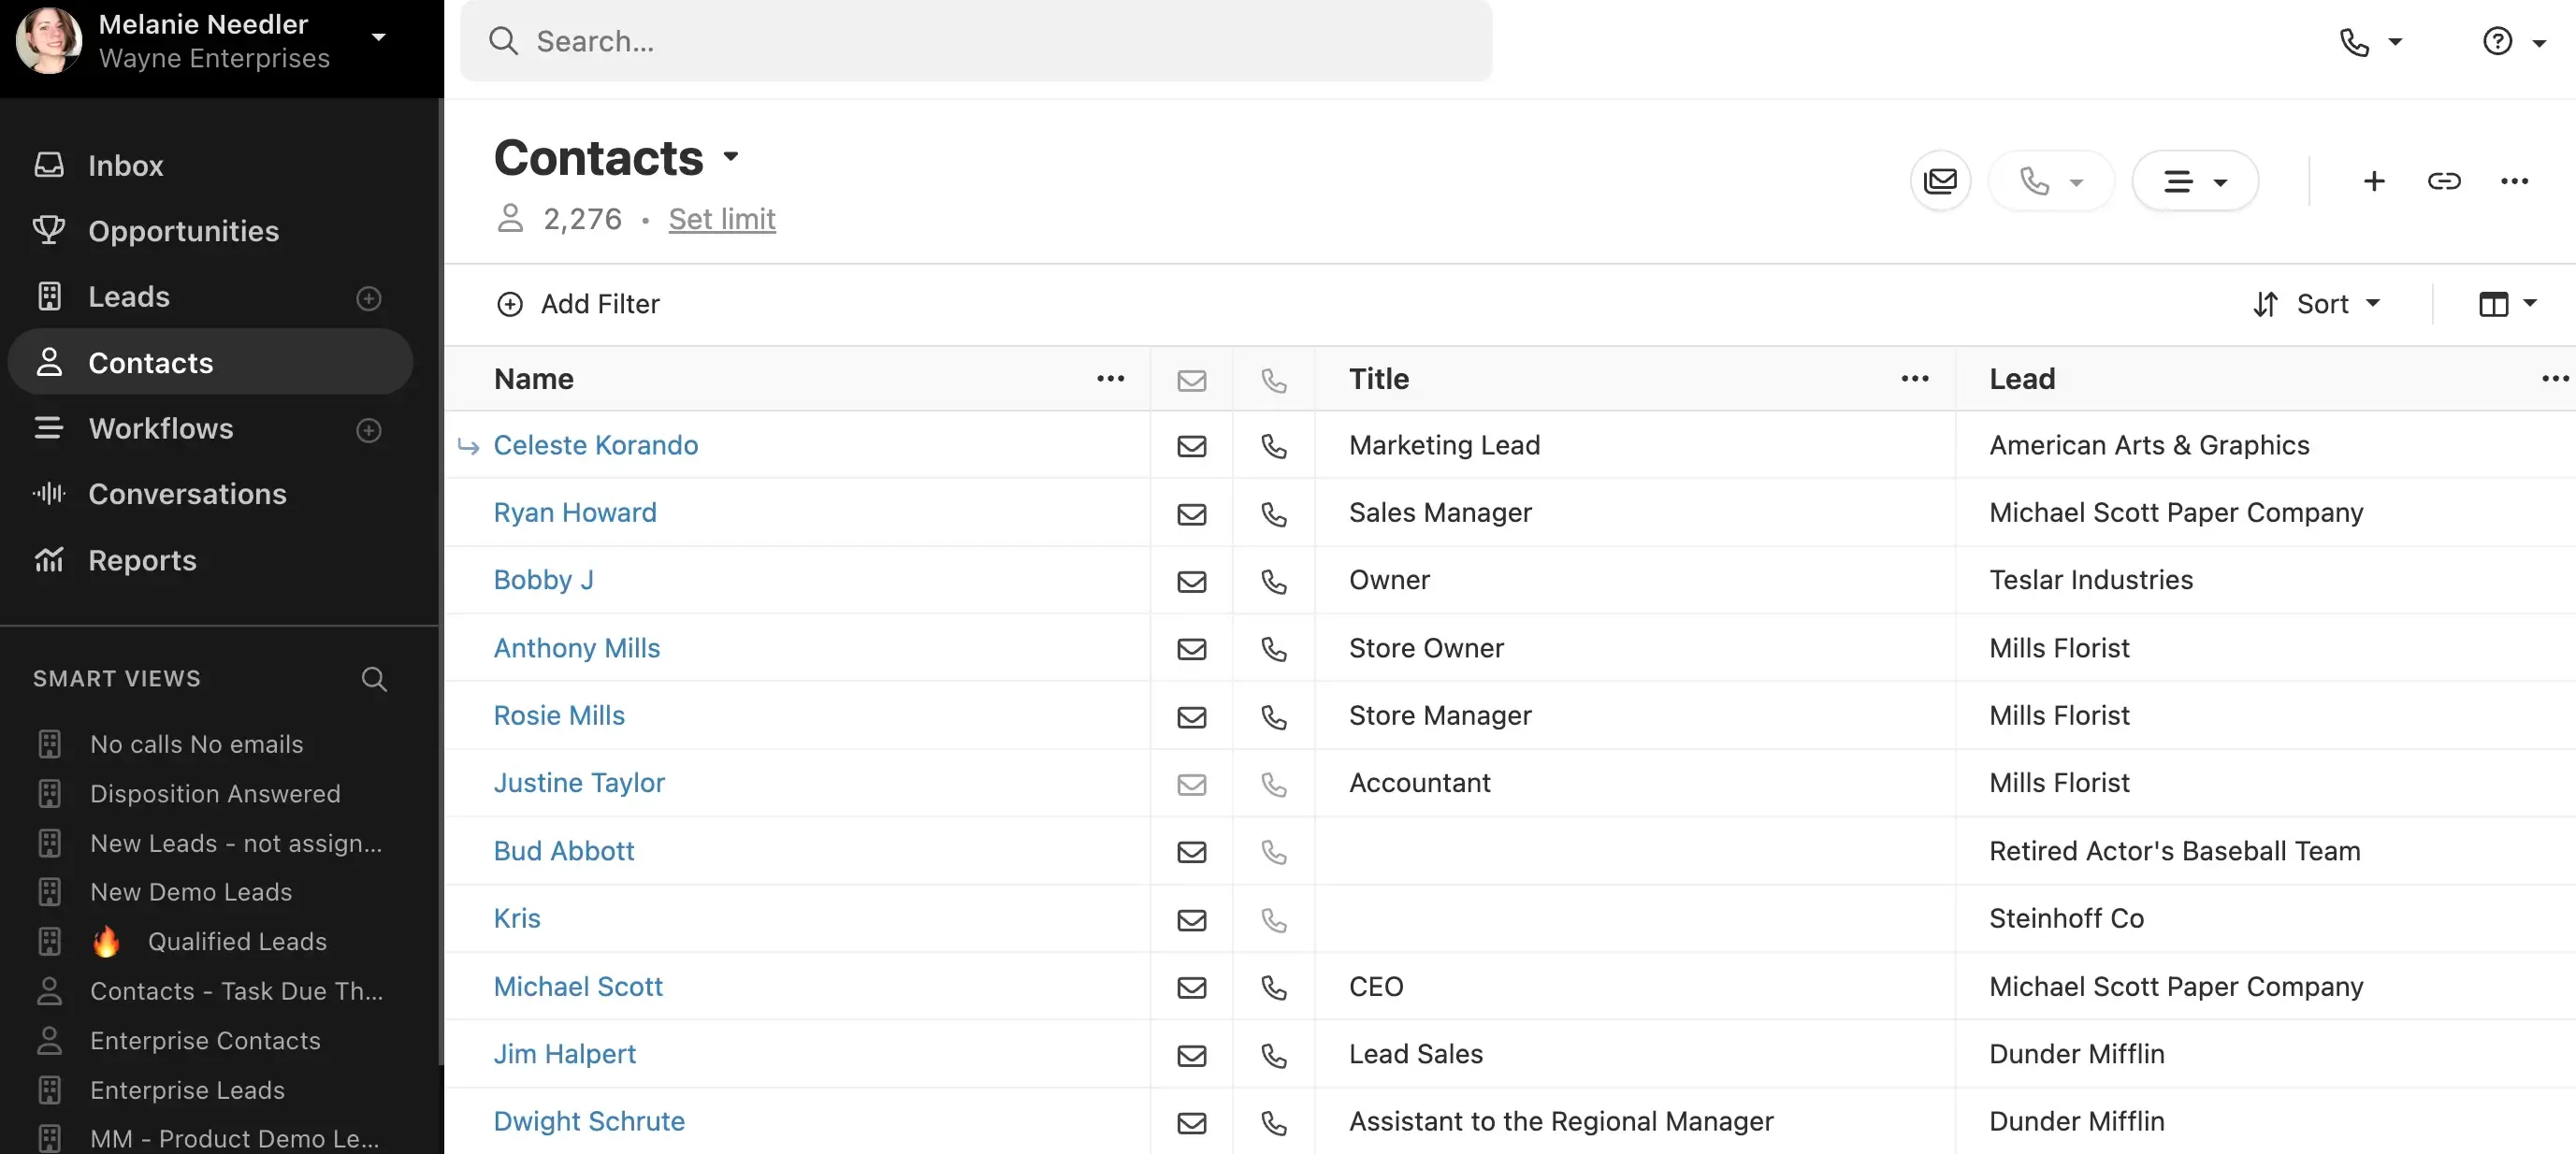
Task: Open Lead column options ellipsis
Action: [x=2555, y=379]
